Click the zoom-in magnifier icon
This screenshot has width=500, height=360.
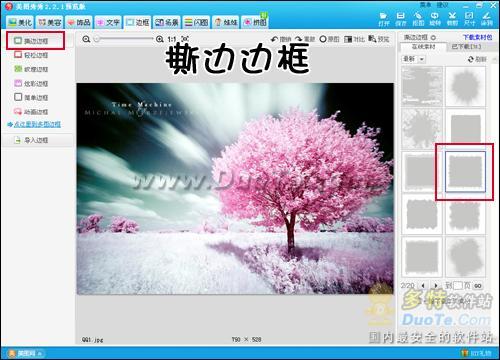tap(160, 39)
